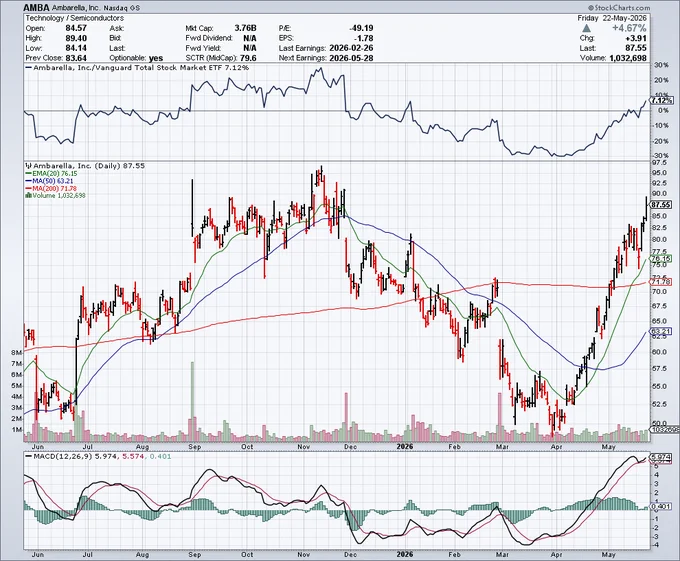The image size is (680, 561).
Task: Click the date 'Friday 22-May-2026'
Action: [x=611, y=18]
